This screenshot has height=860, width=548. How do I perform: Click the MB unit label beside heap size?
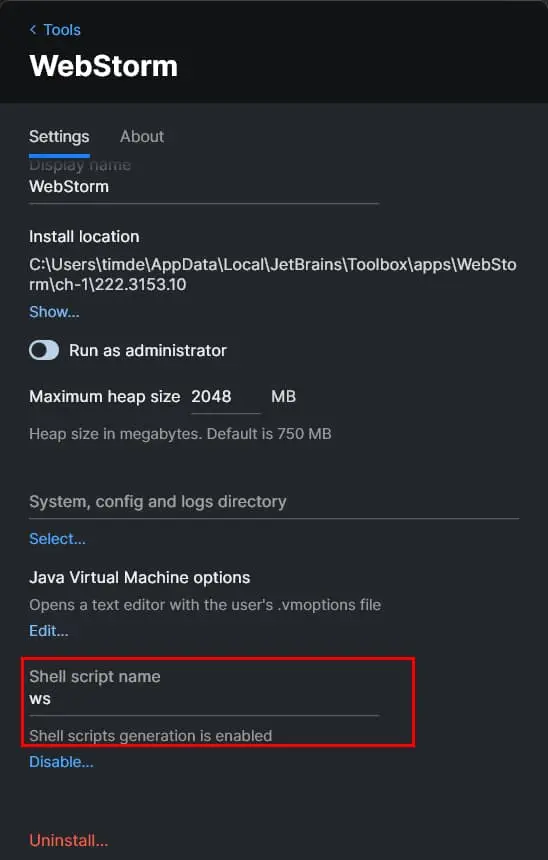tap(284, 397)
